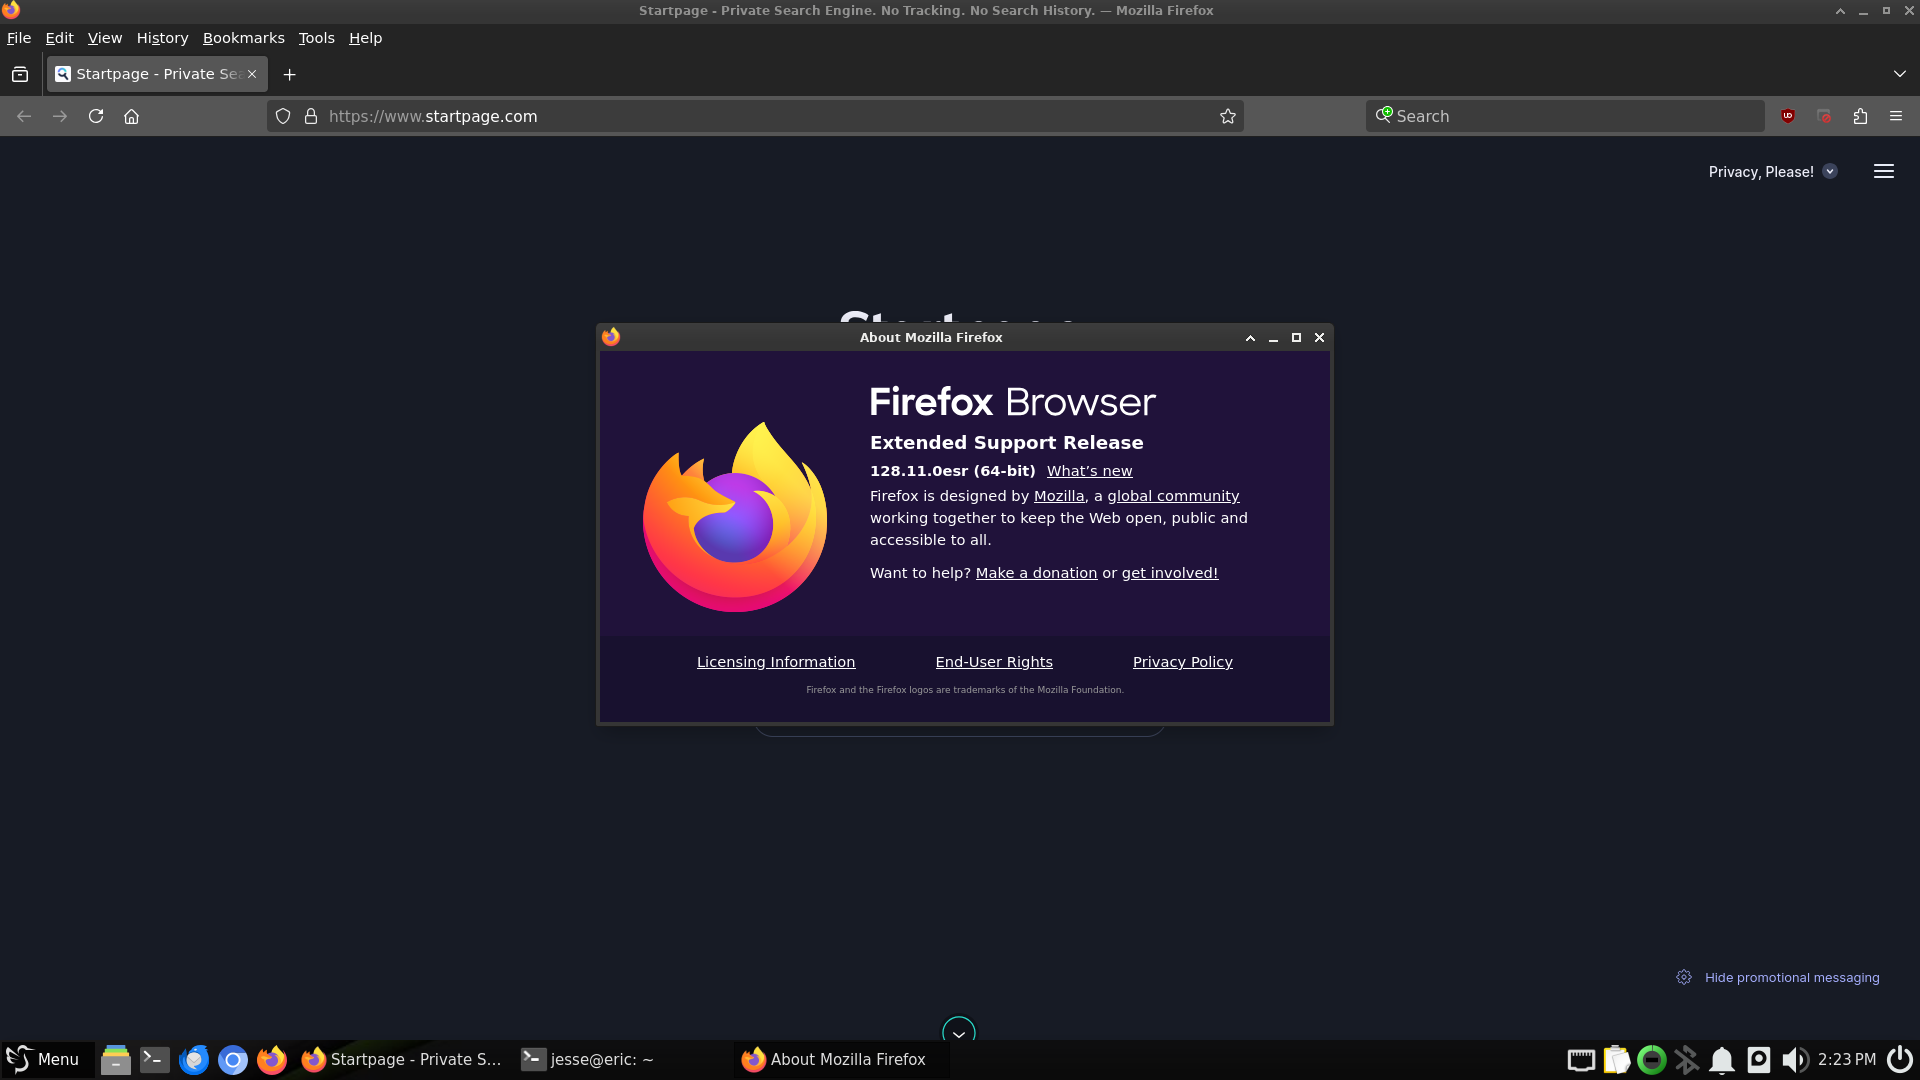Open Firefox View tab overview icon
Screen dimensions: 1920x1080
20,74
